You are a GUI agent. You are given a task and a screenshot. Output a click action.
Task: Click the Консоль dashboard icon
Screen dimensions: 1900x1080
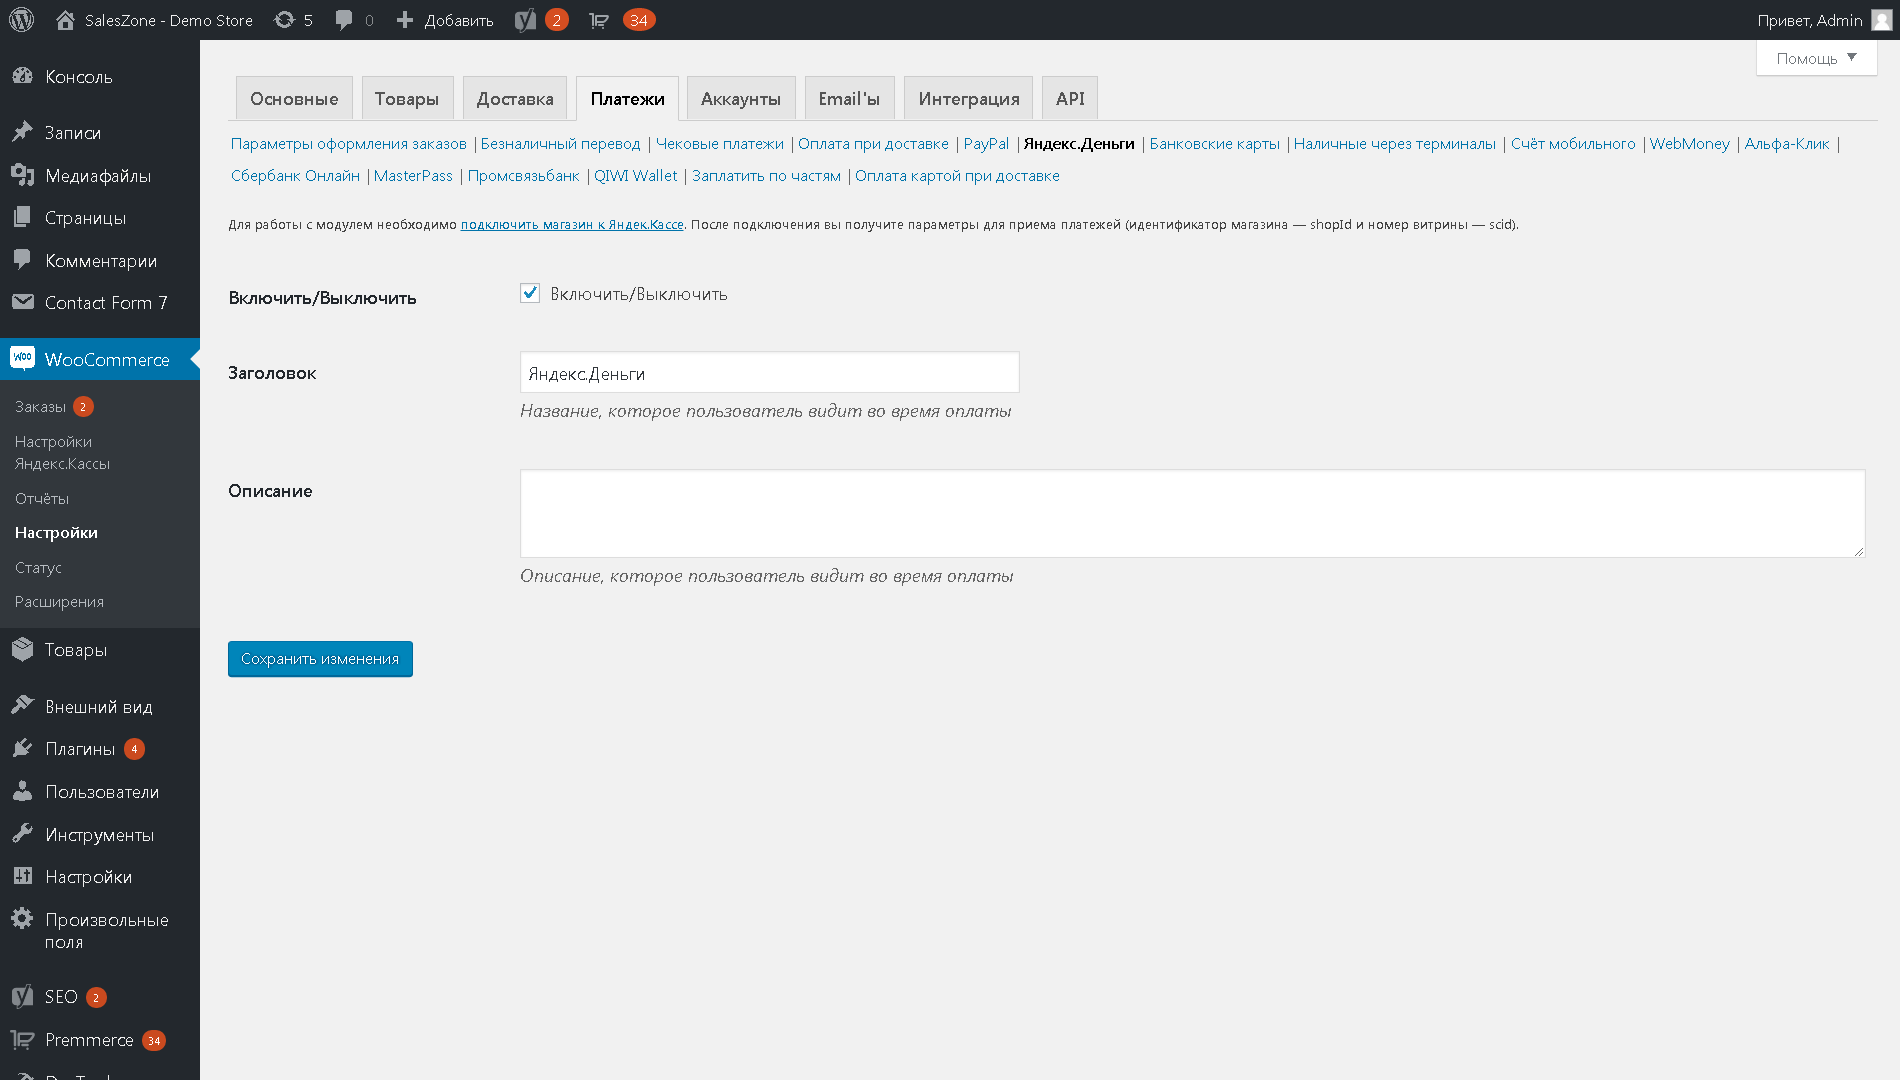click(23, 76)
